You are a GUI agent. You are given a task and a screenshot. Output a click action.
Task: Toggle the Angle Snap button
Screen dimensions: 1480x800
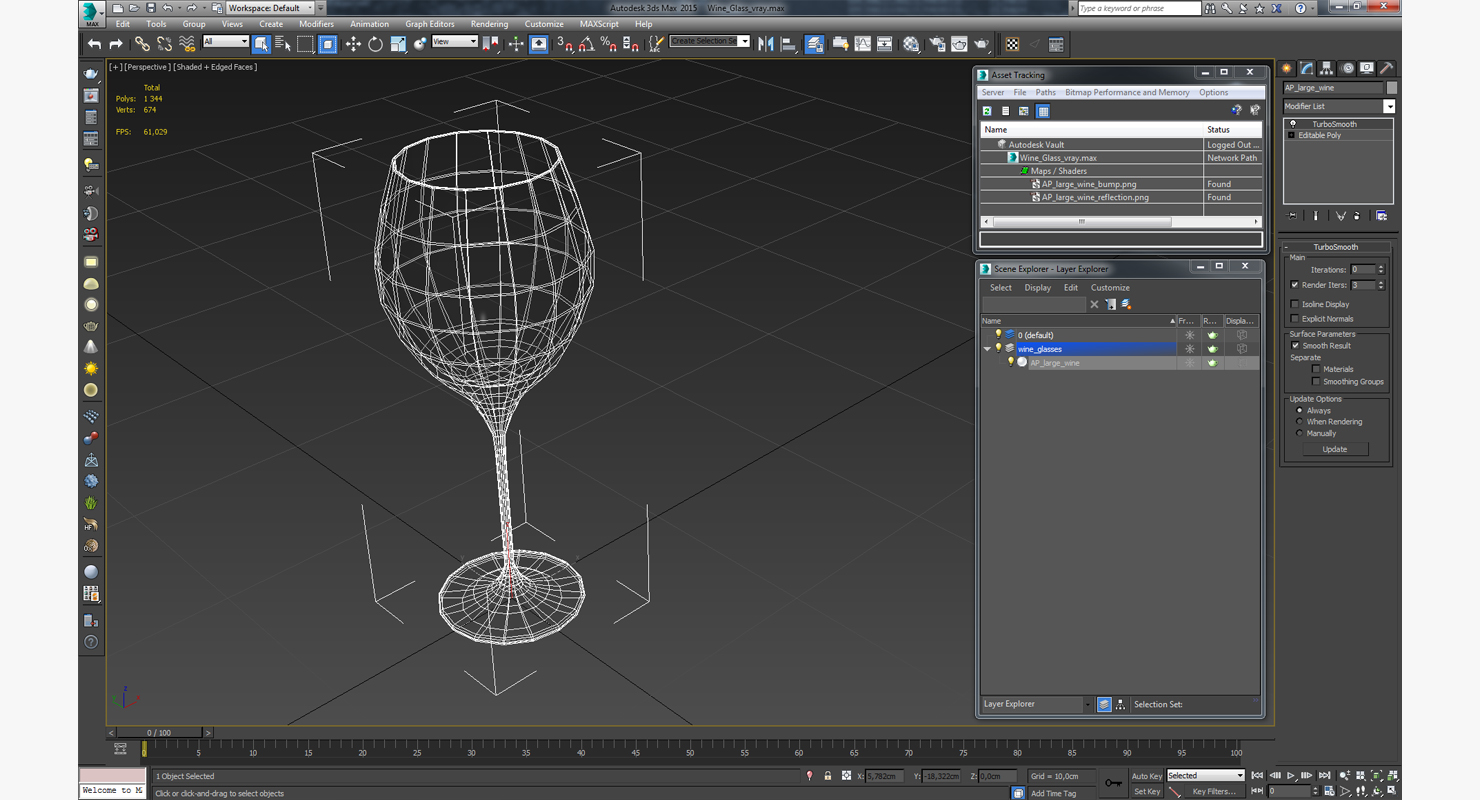coord(587,44)
